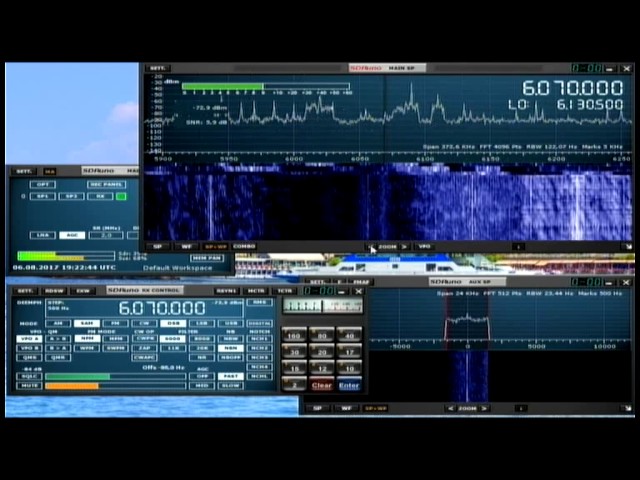
Task: Enable notch NCH1
Action: tap(260, 339)
